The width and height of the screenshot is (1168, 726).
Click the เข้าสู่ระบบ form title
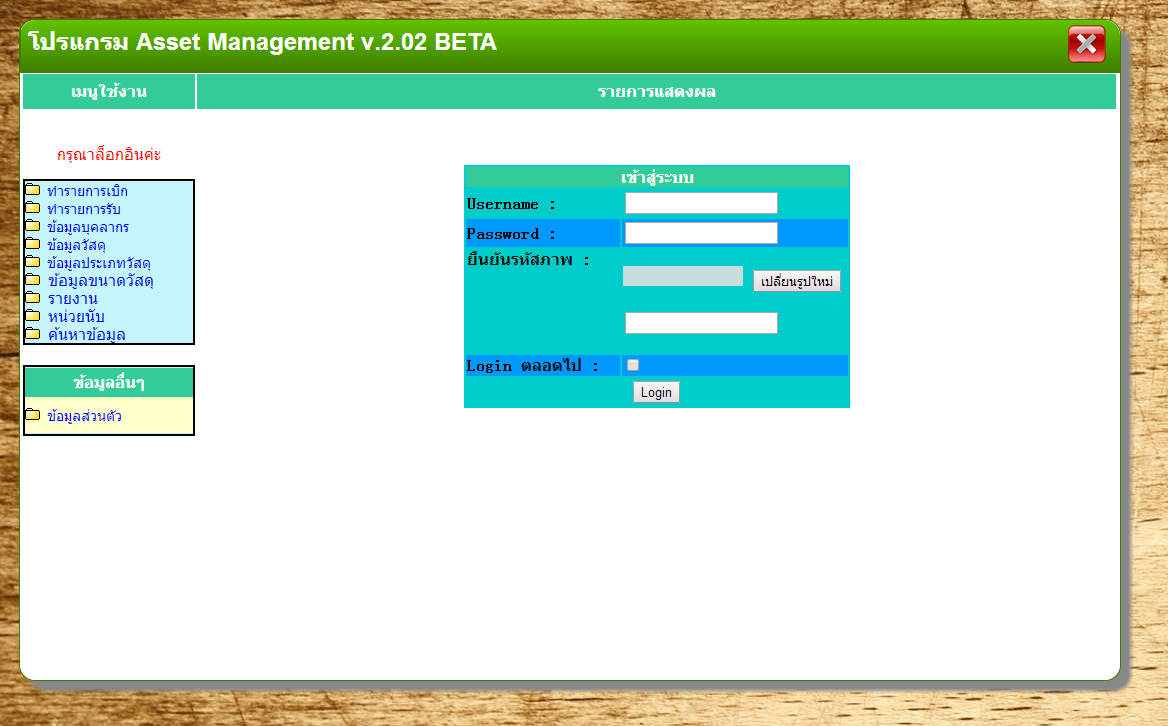click(656, 177)
